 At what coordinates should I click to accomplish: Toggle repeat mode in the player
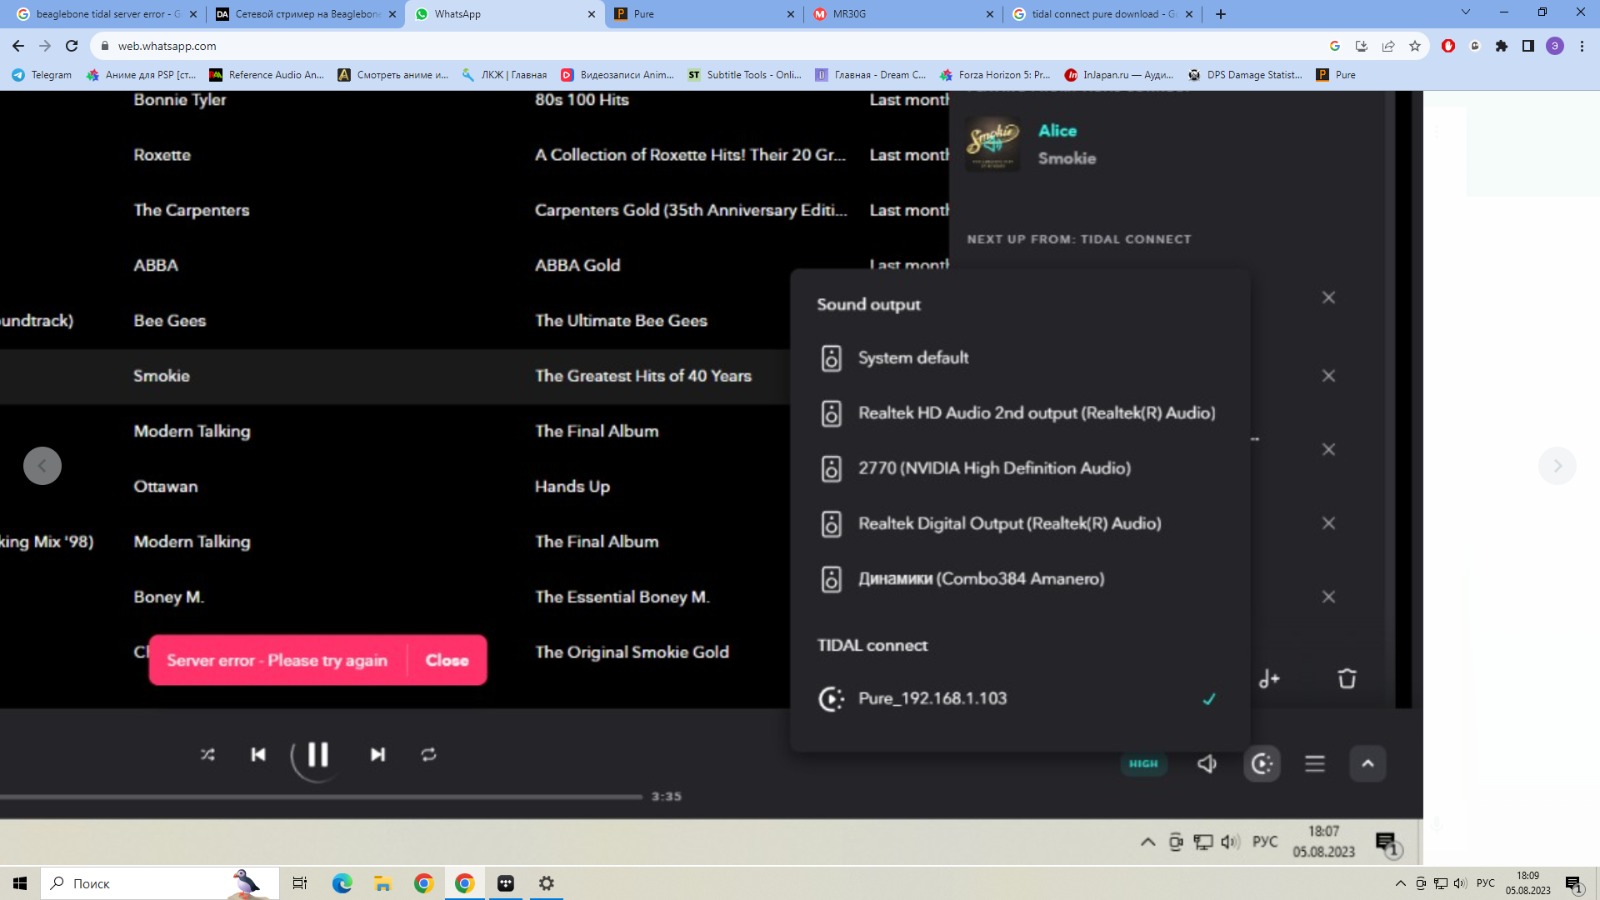pyautogui.click(x=429, y=755)
